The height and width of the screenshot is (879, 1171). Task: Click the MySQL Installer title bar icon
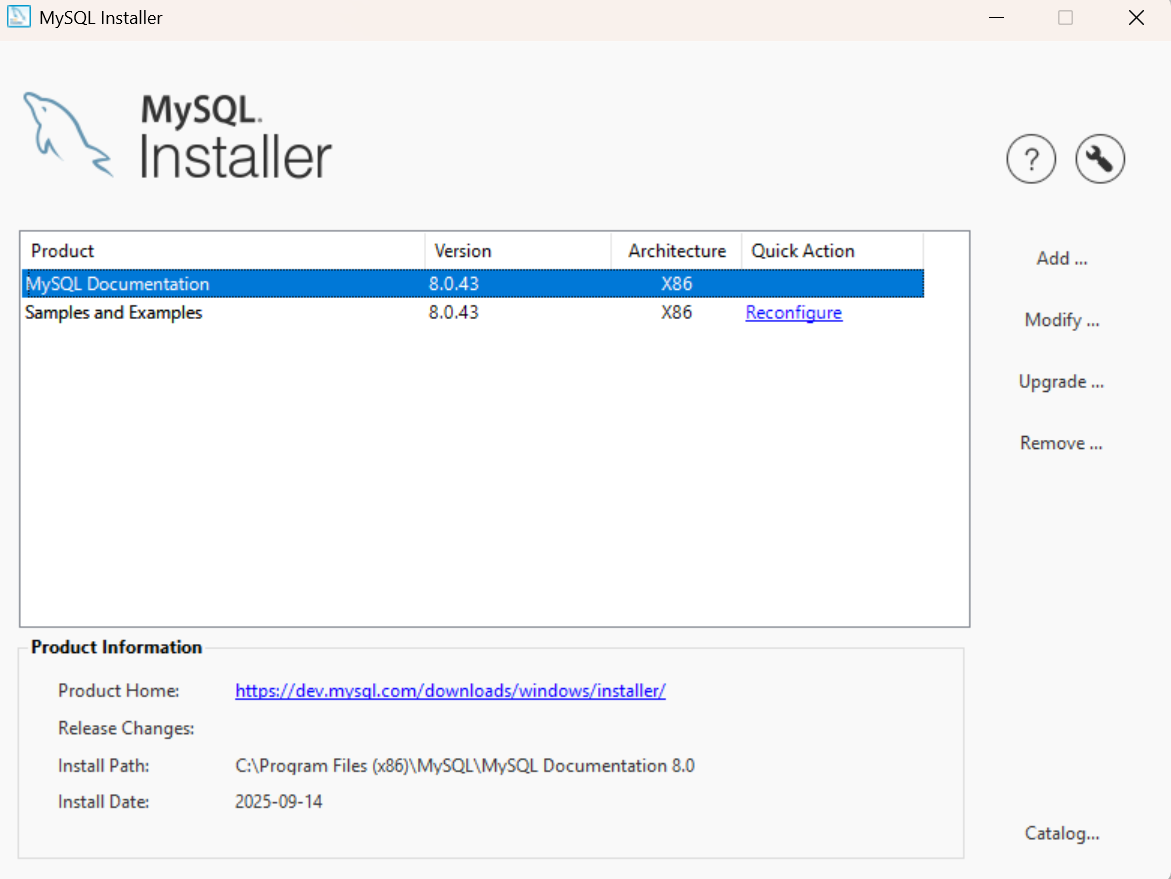(x=19, y=16)
